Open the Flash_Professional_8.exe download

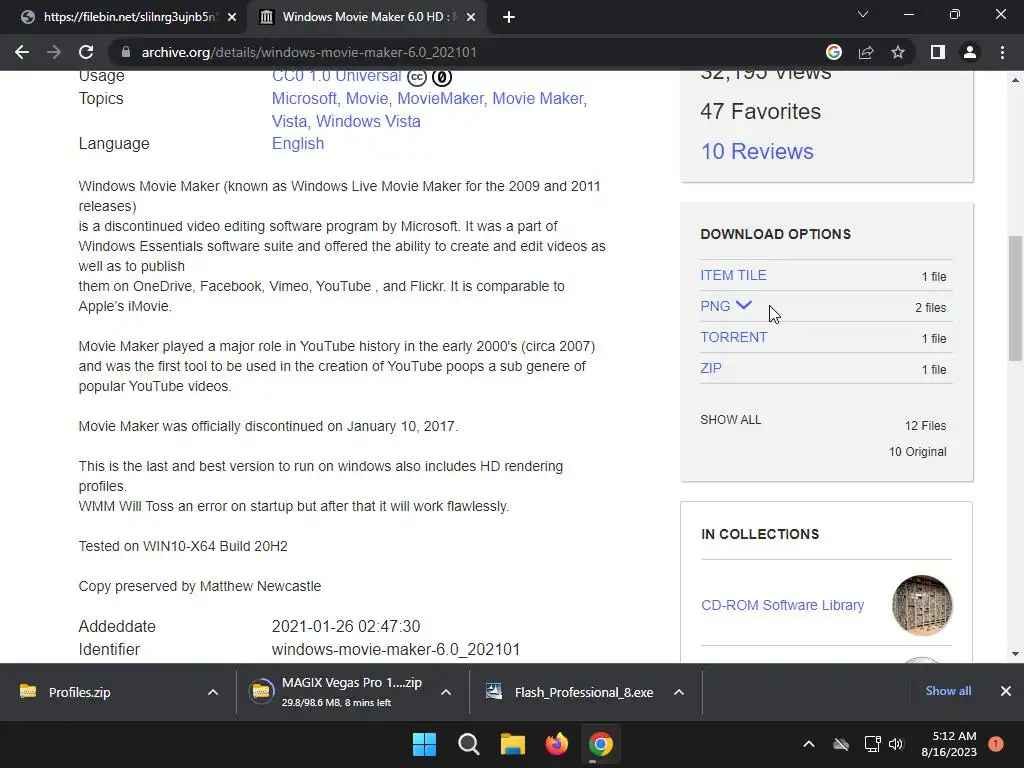569,692
